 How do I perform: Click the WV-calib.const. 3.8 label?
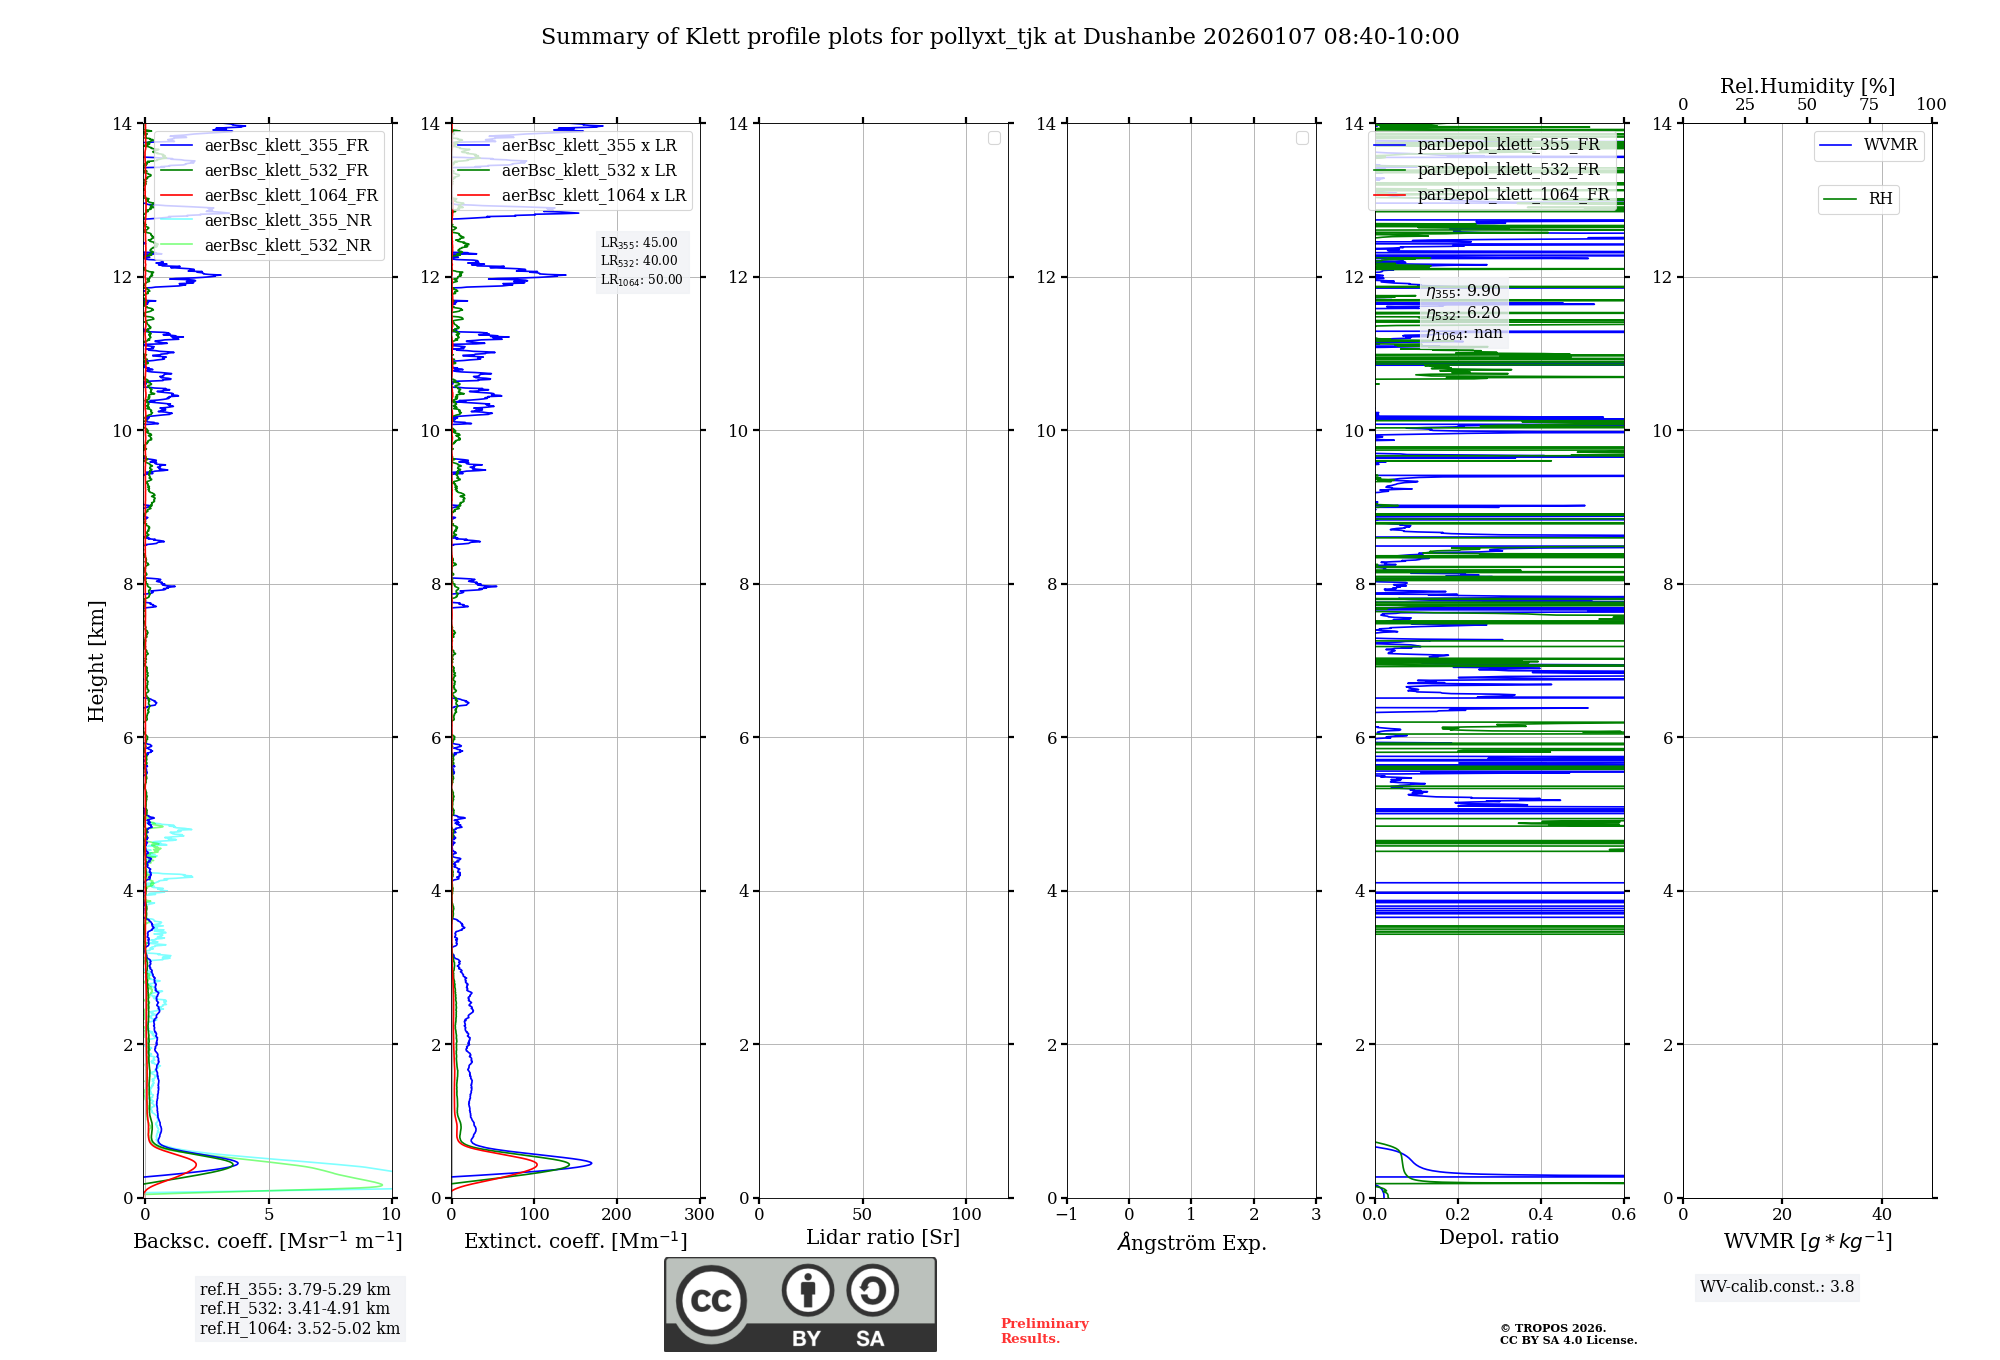click(x=1776, y=1287)
